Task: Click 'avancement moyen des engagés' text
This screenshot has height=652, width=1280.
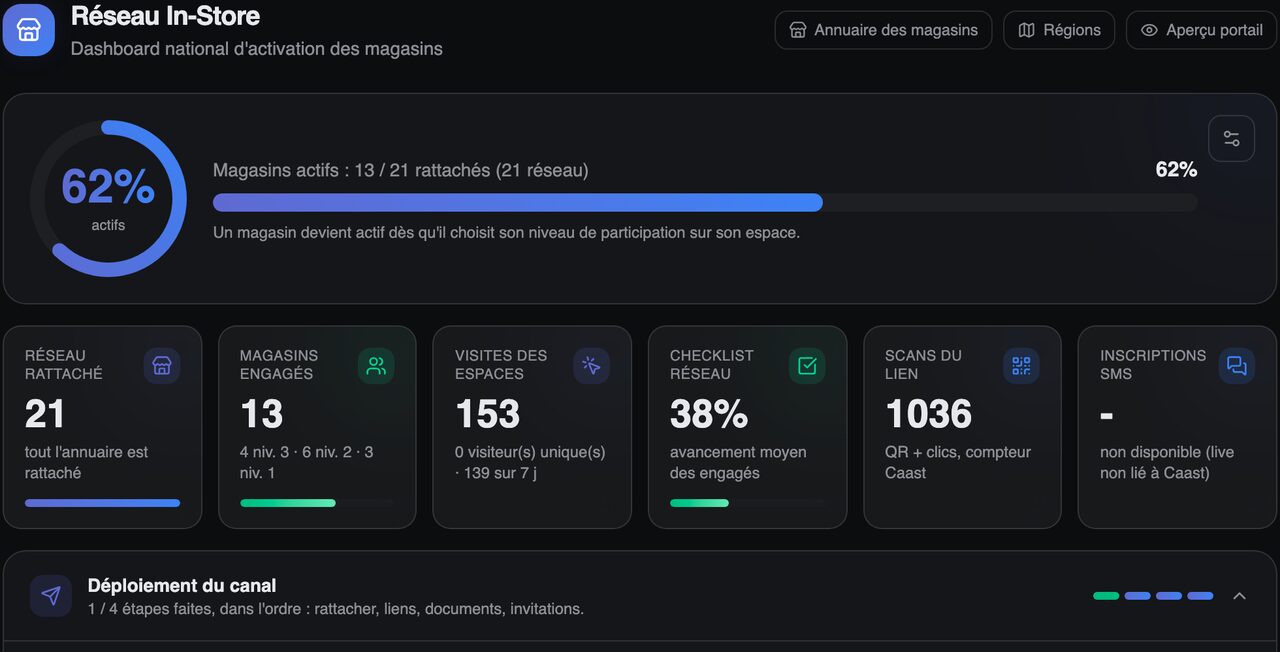Action: click(x=738, y=462)
